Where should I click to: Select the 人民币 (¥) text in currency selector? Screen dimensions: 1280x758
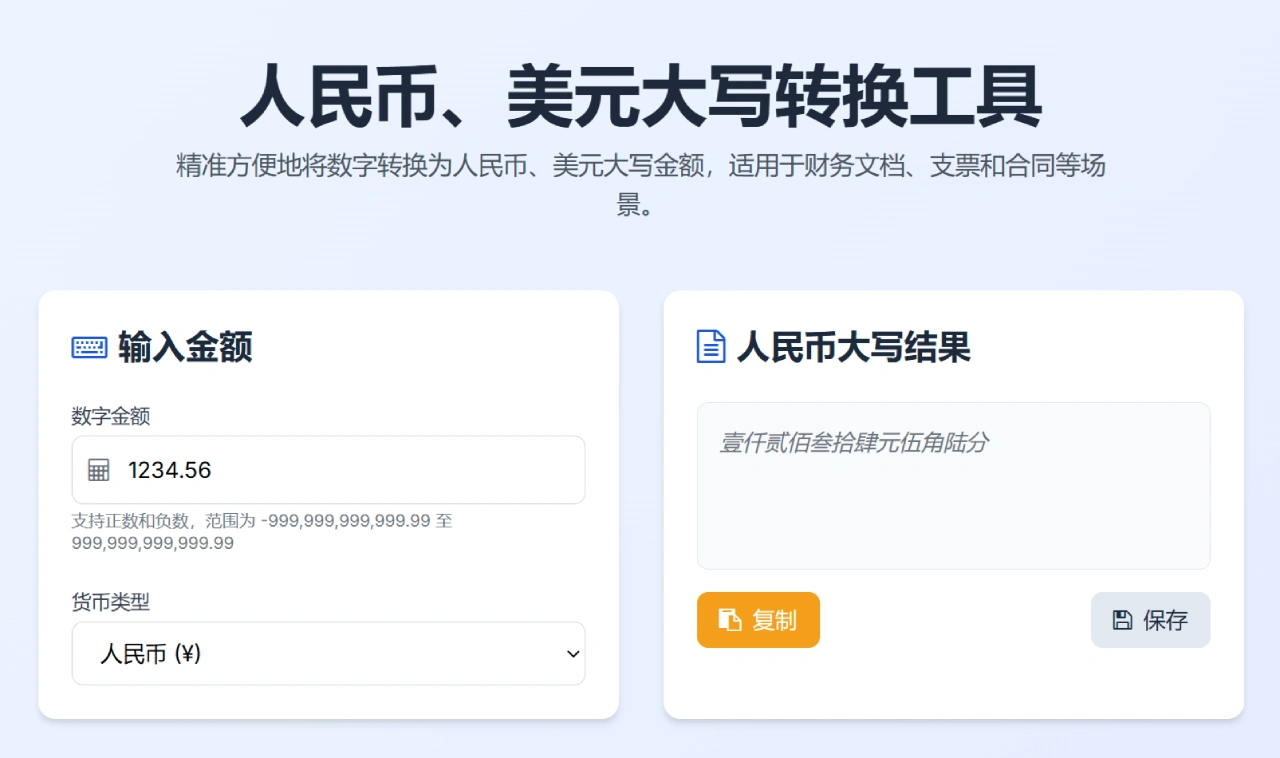point(151,654)
